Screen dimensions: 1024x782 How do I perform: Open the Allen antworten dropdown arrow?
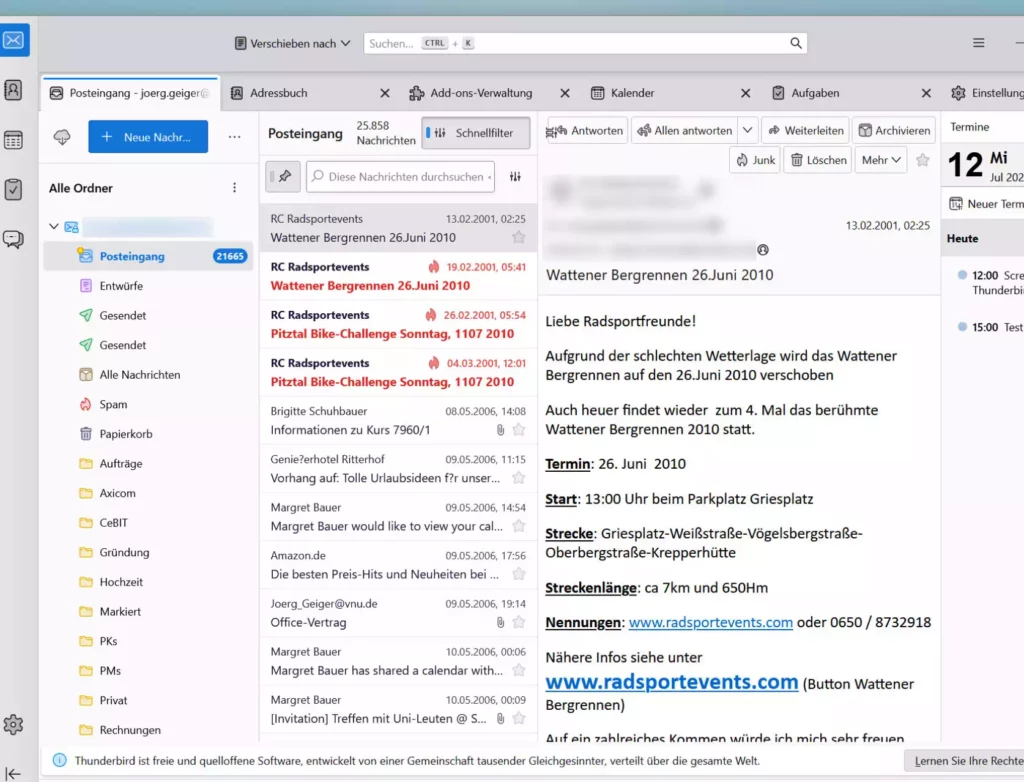point(747,131)
